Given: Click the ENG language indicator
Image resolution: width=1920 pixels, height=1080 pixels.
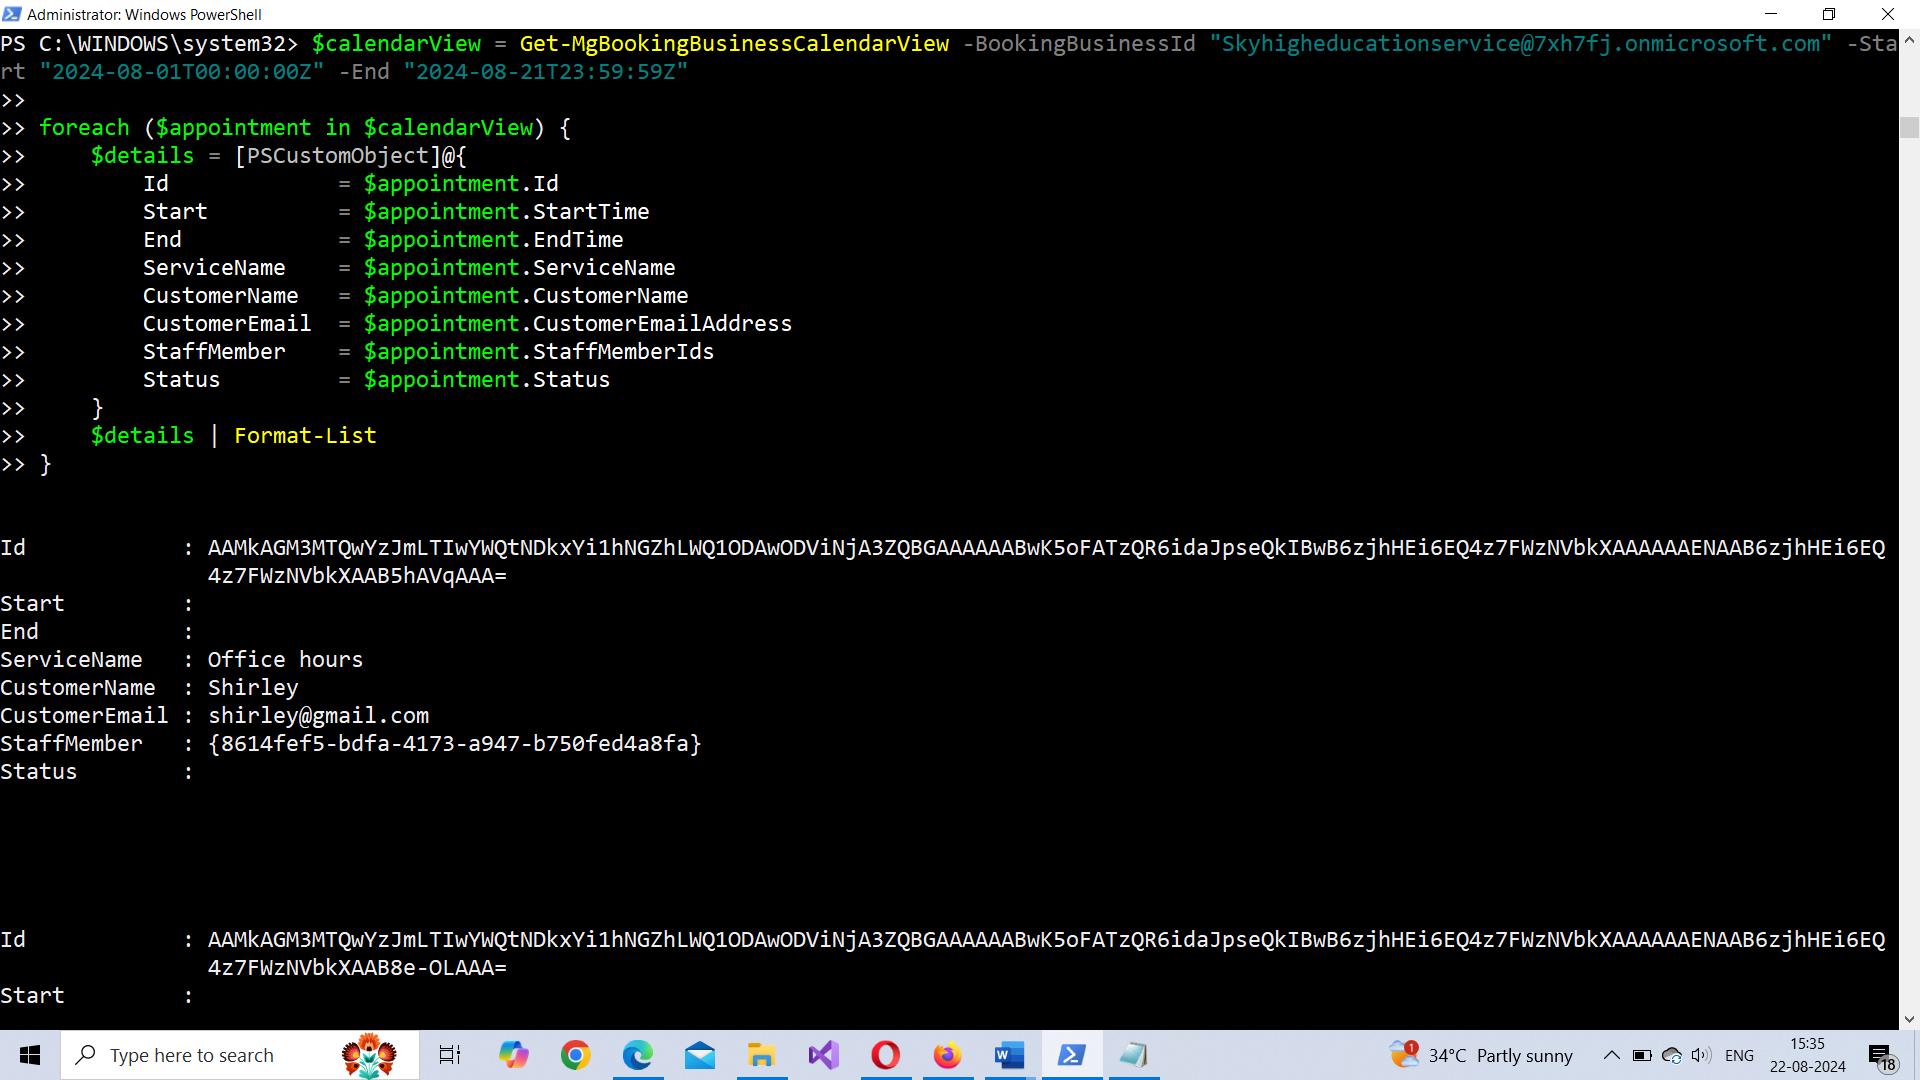Looking at the screenshot, I should click(1739, 1055).
